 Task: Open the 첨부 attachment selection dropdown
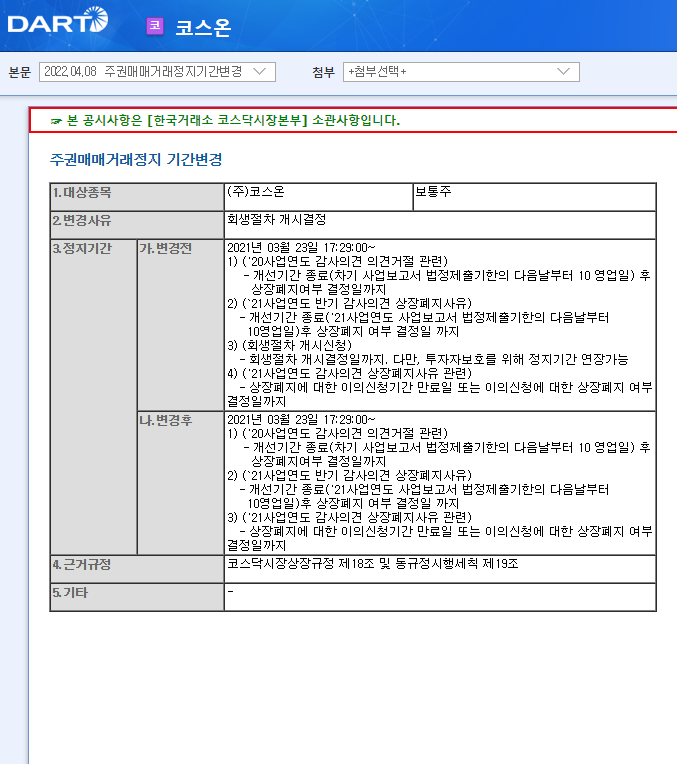click(461, 72)
